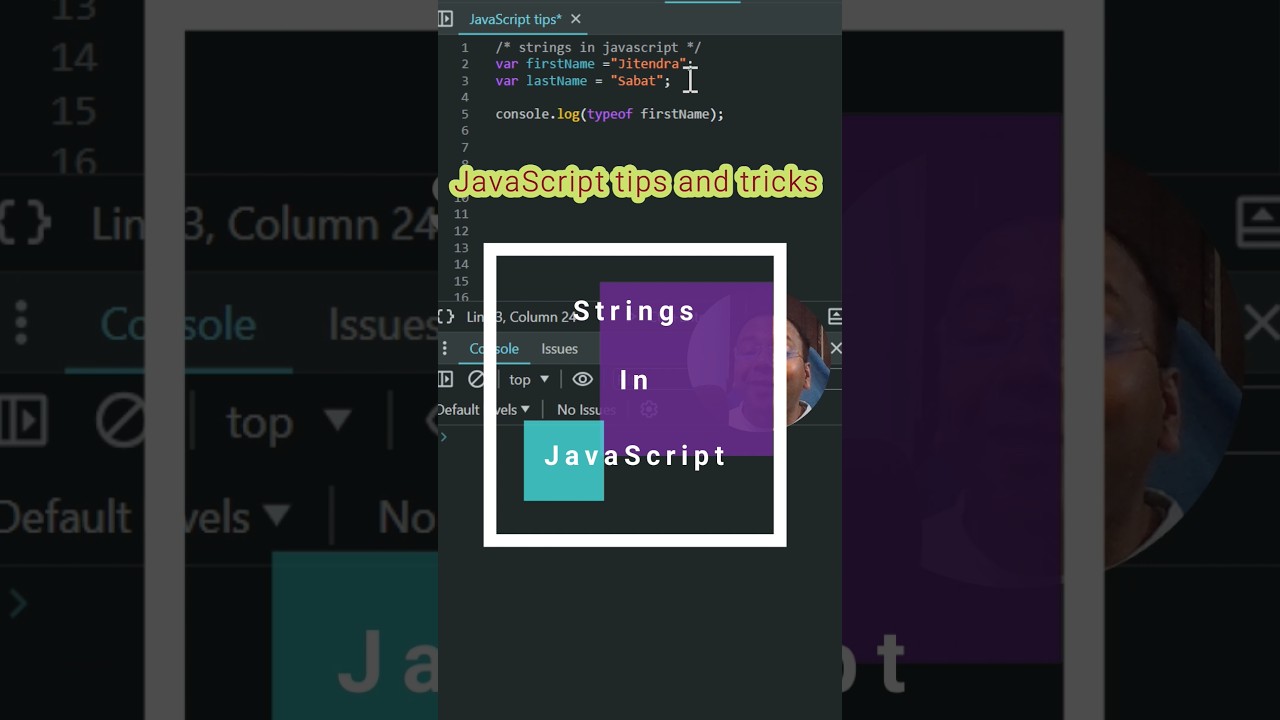Viewport: 1280px width, 720px height.
Task: Click the console prompt input line
Action: coord(640,437)
